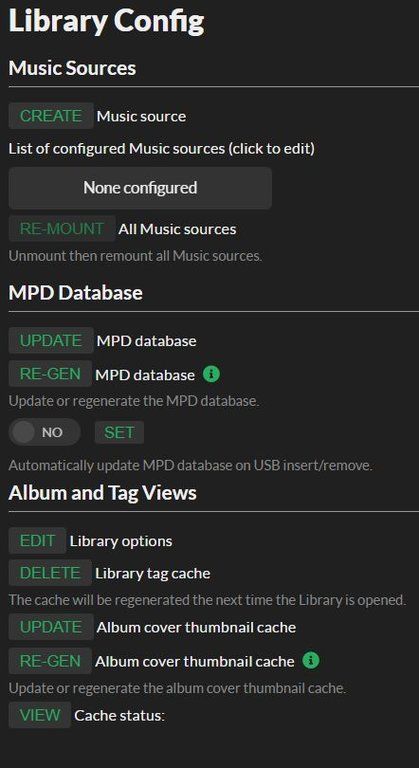Open info icon beside Album cover thumbnail cache

click(311, 661)
